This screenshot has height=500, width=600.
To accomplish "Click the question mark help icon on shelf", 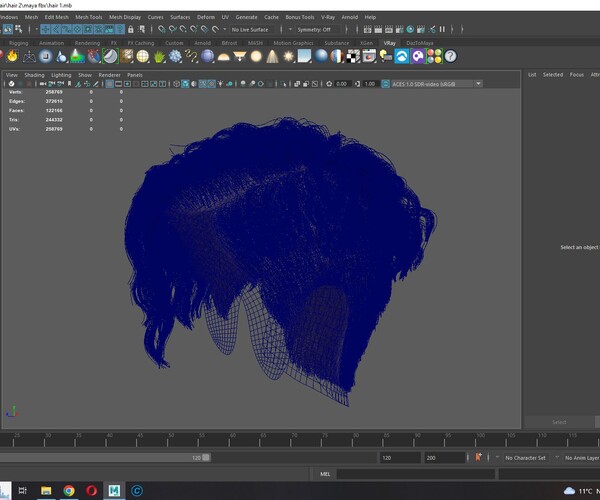I will 450,57.
